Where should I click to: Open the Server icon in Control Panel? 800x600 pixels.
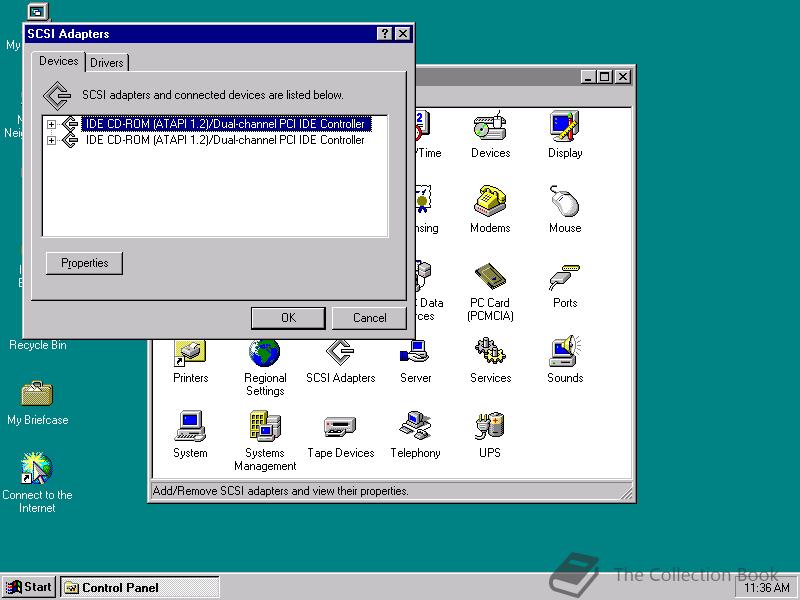pyautogui.click(x=415, y=361)
